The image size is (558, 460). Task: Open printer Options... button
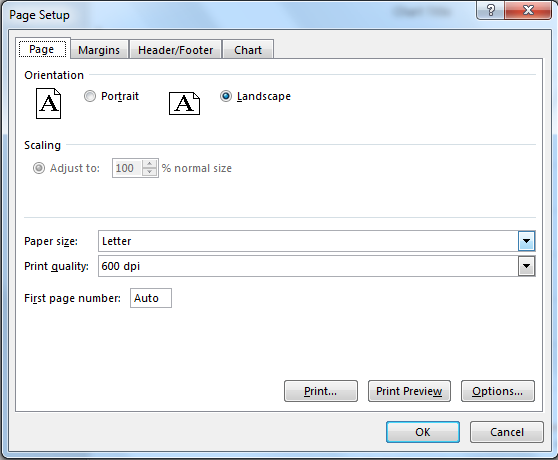[498, 391]
